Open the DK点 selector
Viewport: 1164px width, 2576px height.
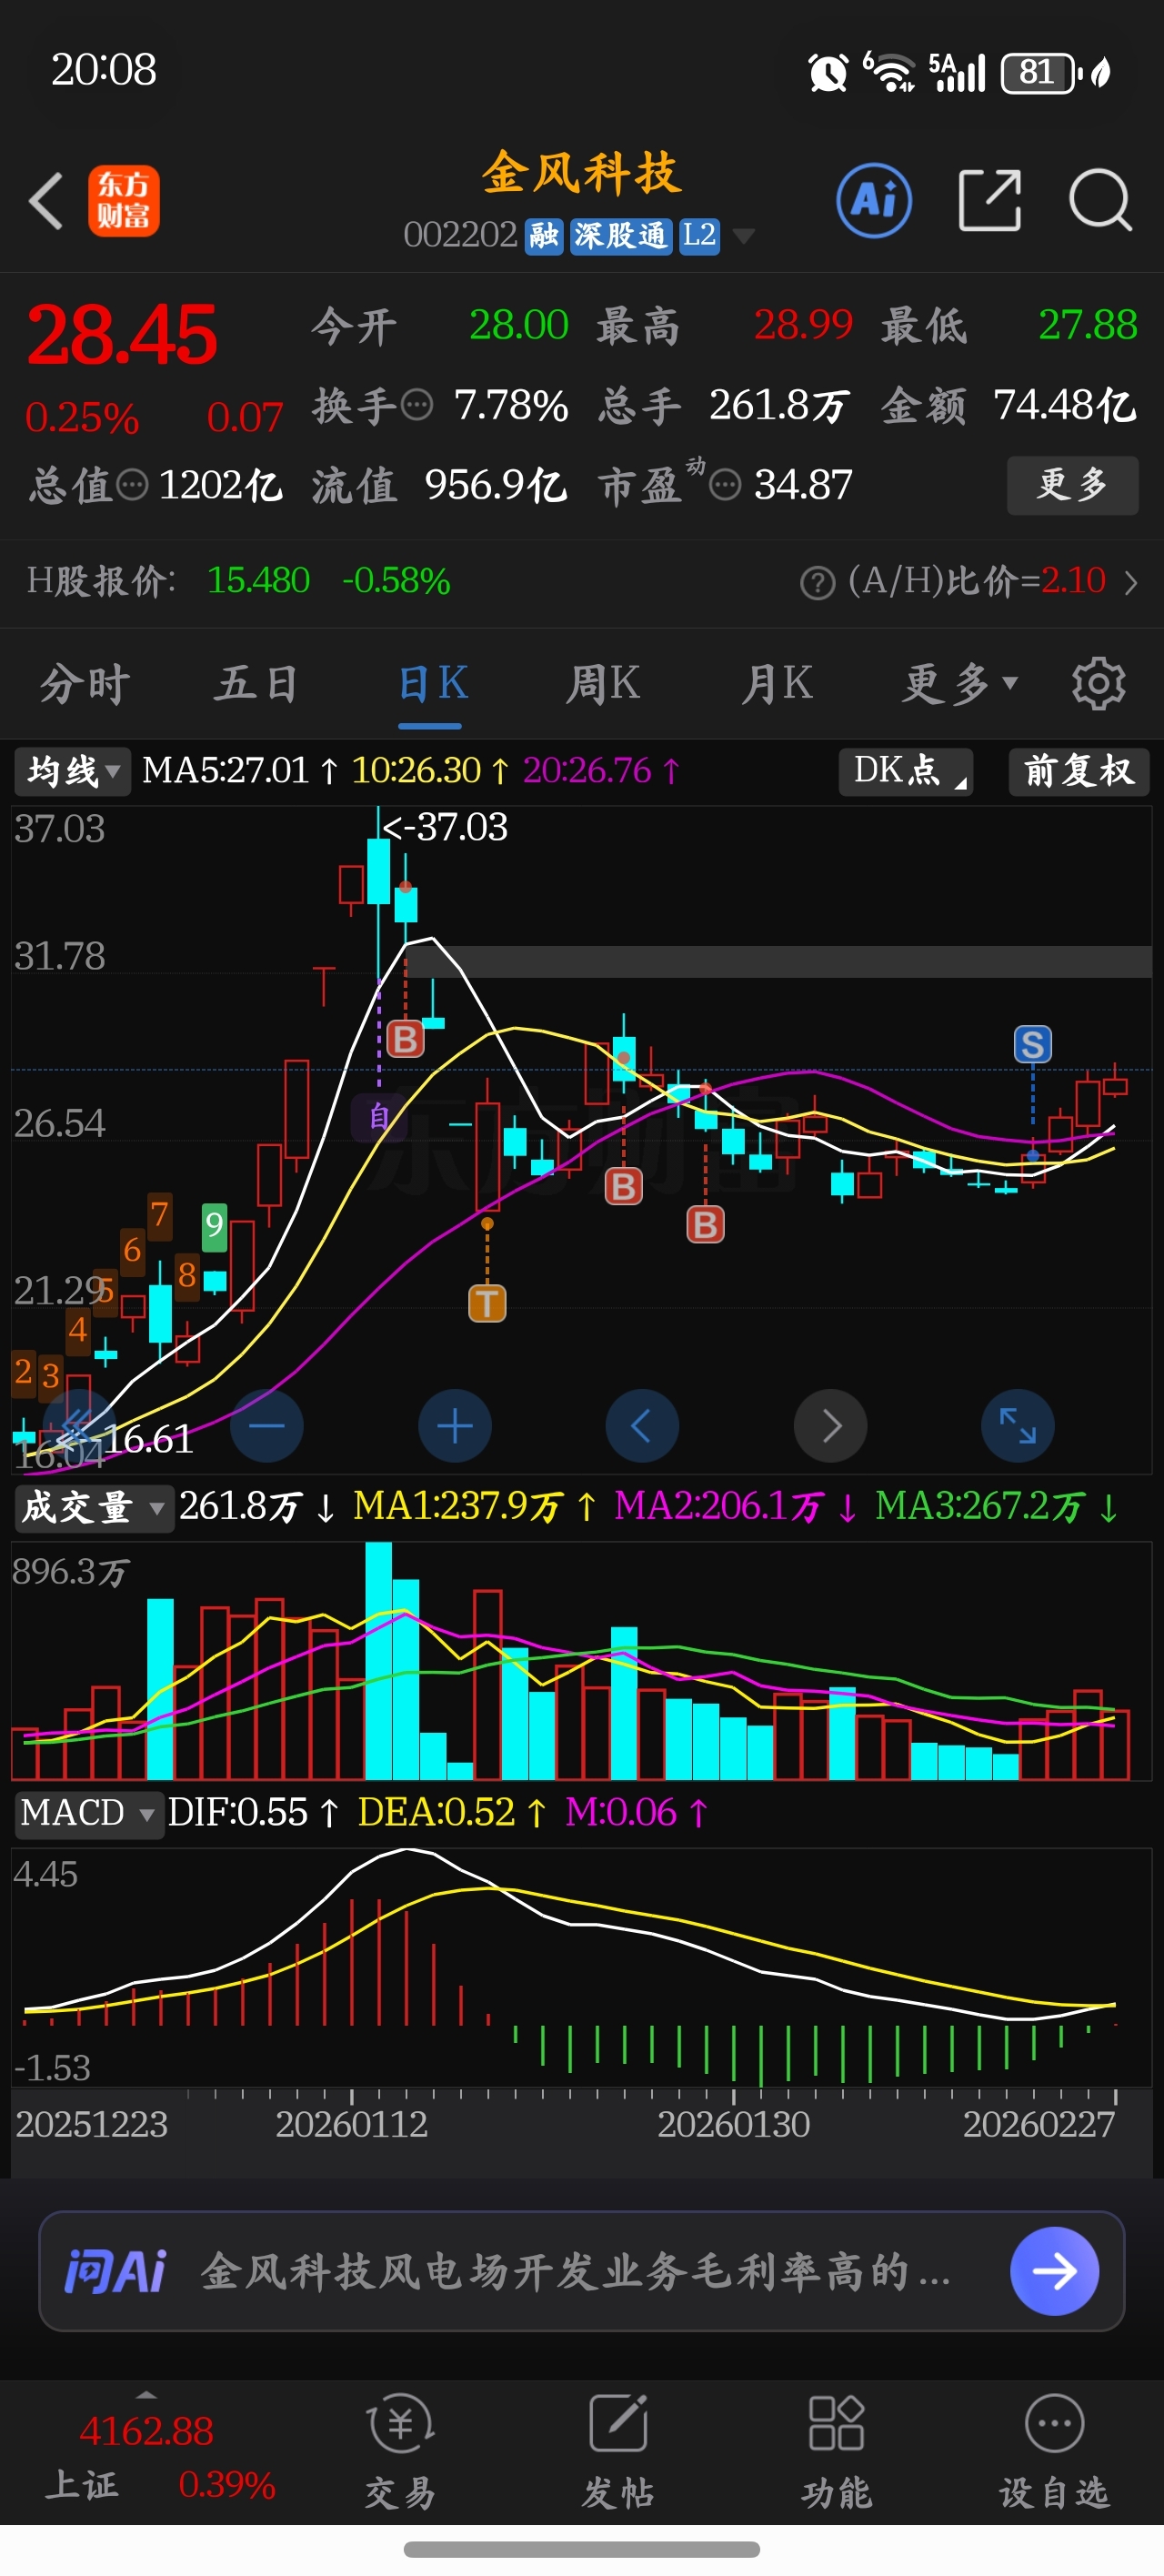pos(906,771)
